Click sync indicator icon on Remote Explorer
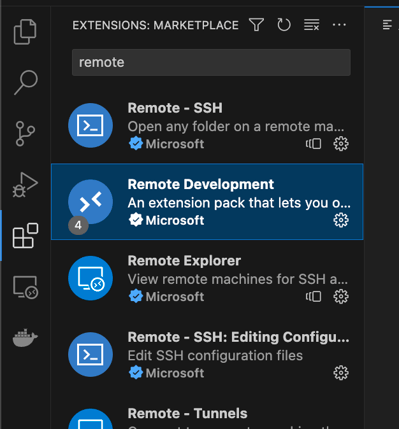Viewport: 399px width, 429px height. 314,297
